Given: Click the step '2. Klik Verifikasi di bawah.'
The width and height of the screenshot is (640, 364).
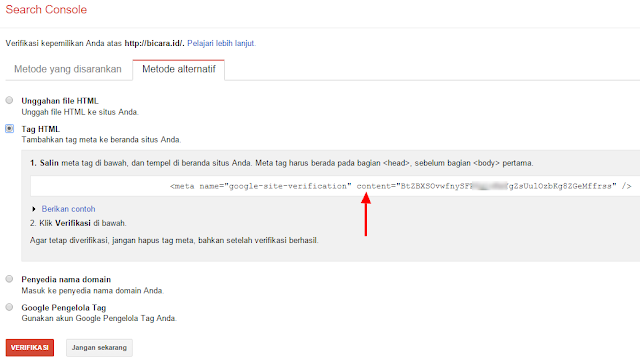Looking at the screenshot, I should coord(78,223).
